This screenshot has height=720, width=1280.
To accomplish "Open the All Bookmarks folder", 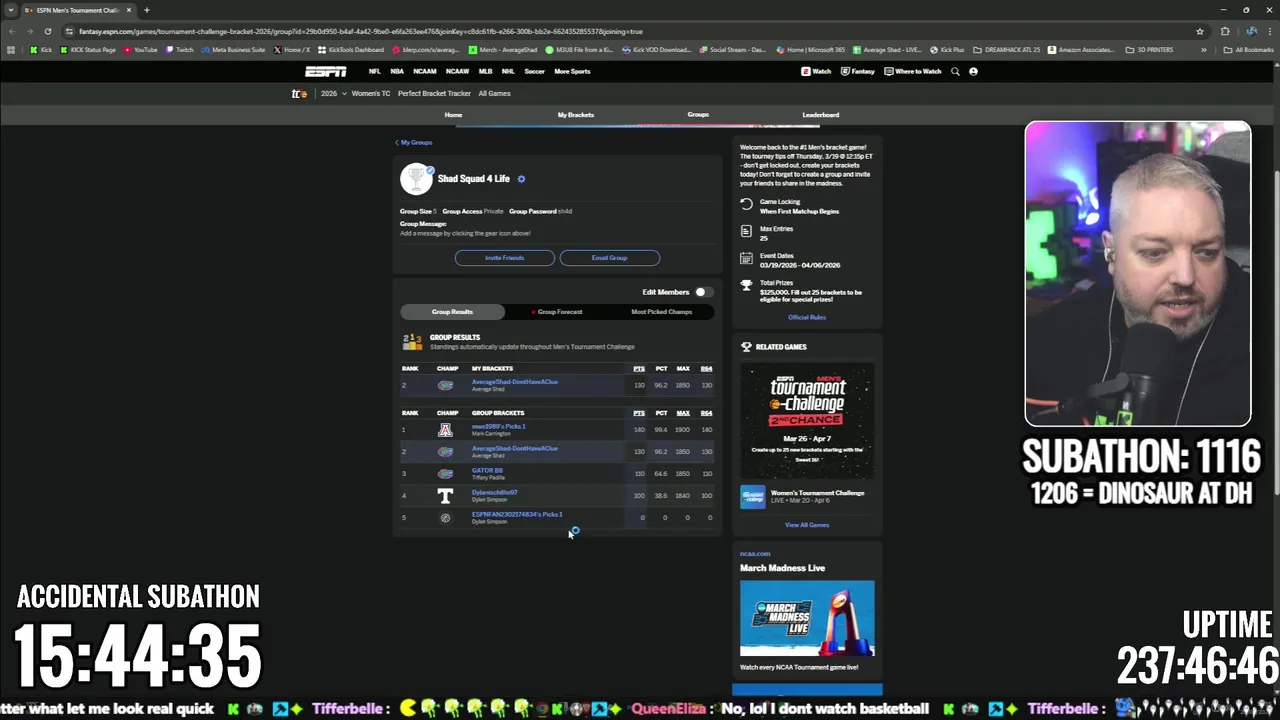I will [x=1250, y=50].
